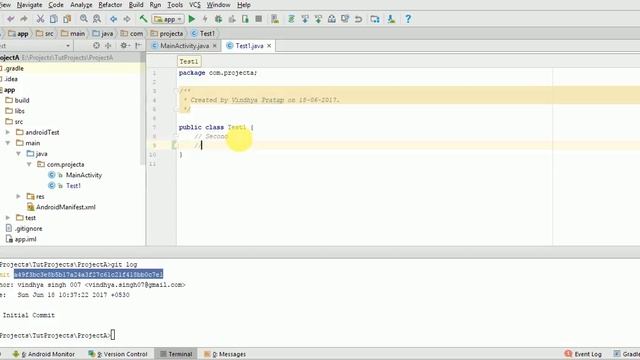Screen dimensions: 640x360
Task: Click the Find magnifier icon
Action: point(84,19)
